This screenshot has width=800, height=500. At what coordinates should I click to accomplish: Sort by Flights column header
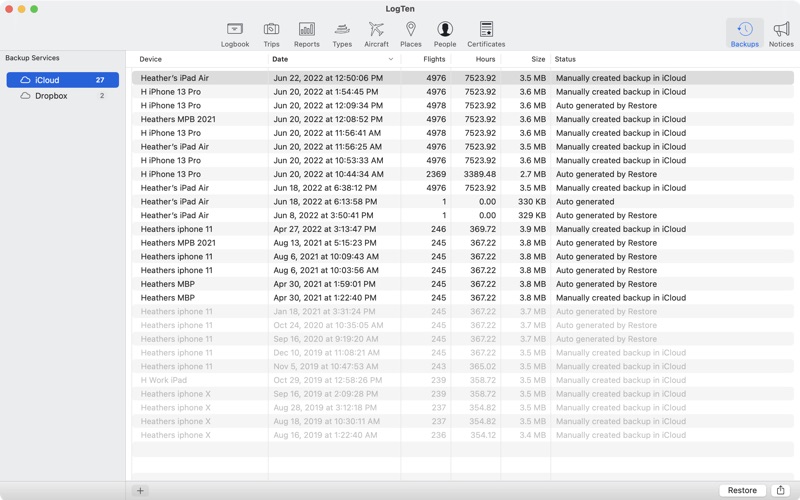426,59
